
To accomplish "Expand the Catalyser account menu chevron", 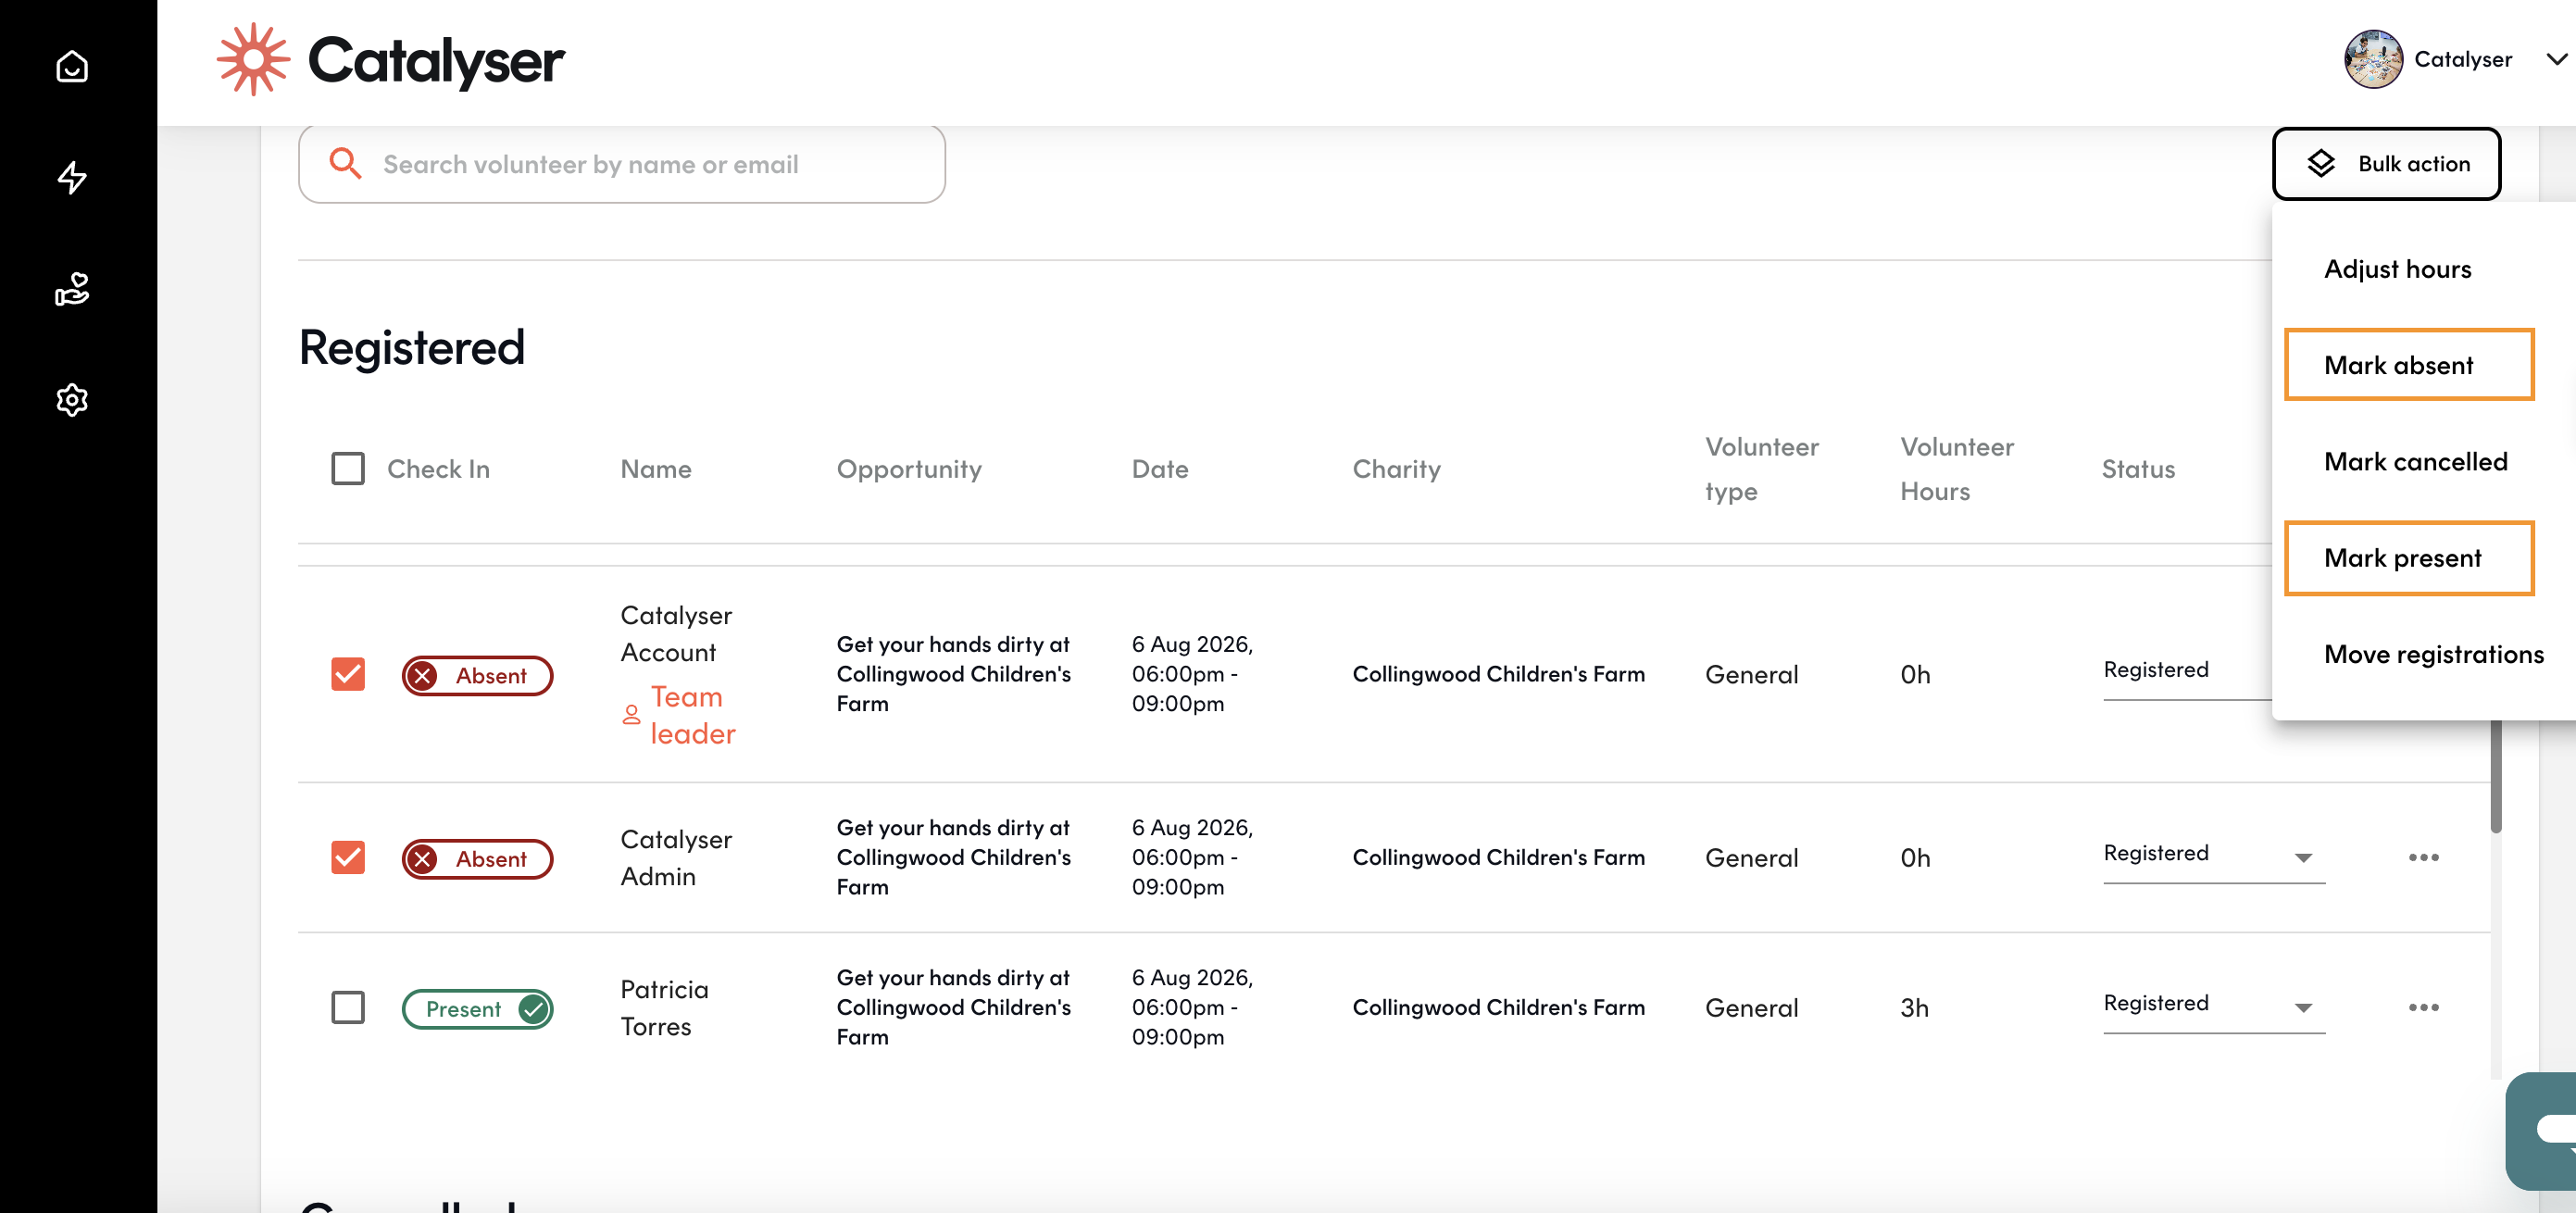I will tap(2556, 60).
